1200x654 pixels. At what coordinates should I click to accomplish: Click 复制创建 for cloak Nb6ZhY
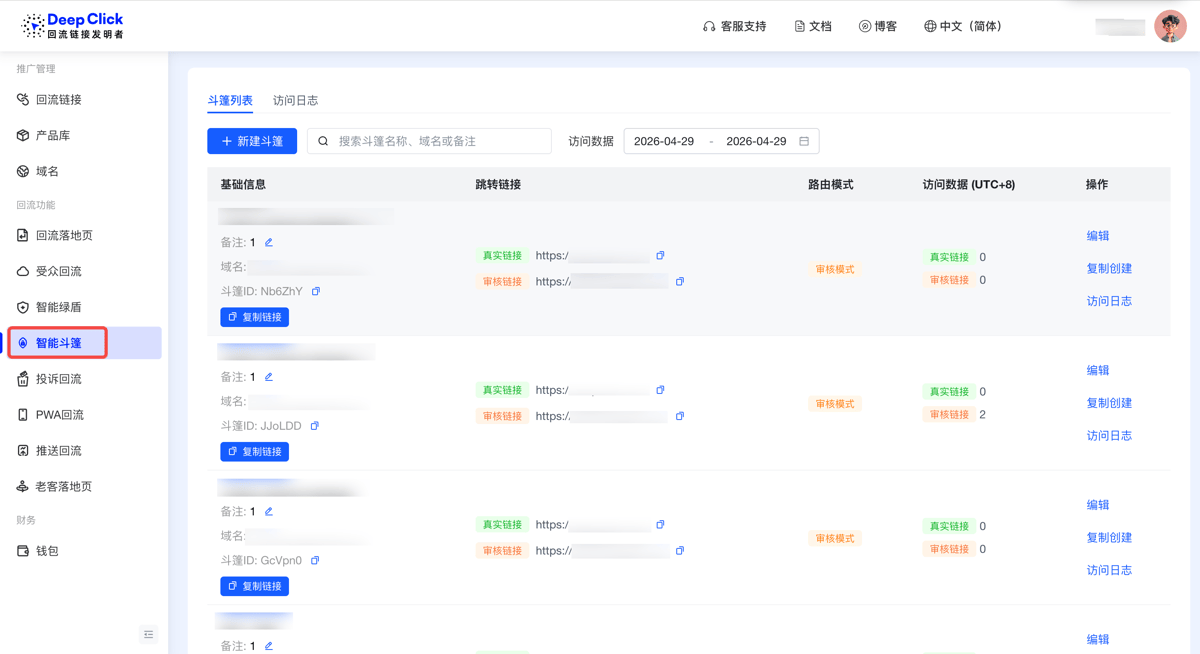point(1109,268)
